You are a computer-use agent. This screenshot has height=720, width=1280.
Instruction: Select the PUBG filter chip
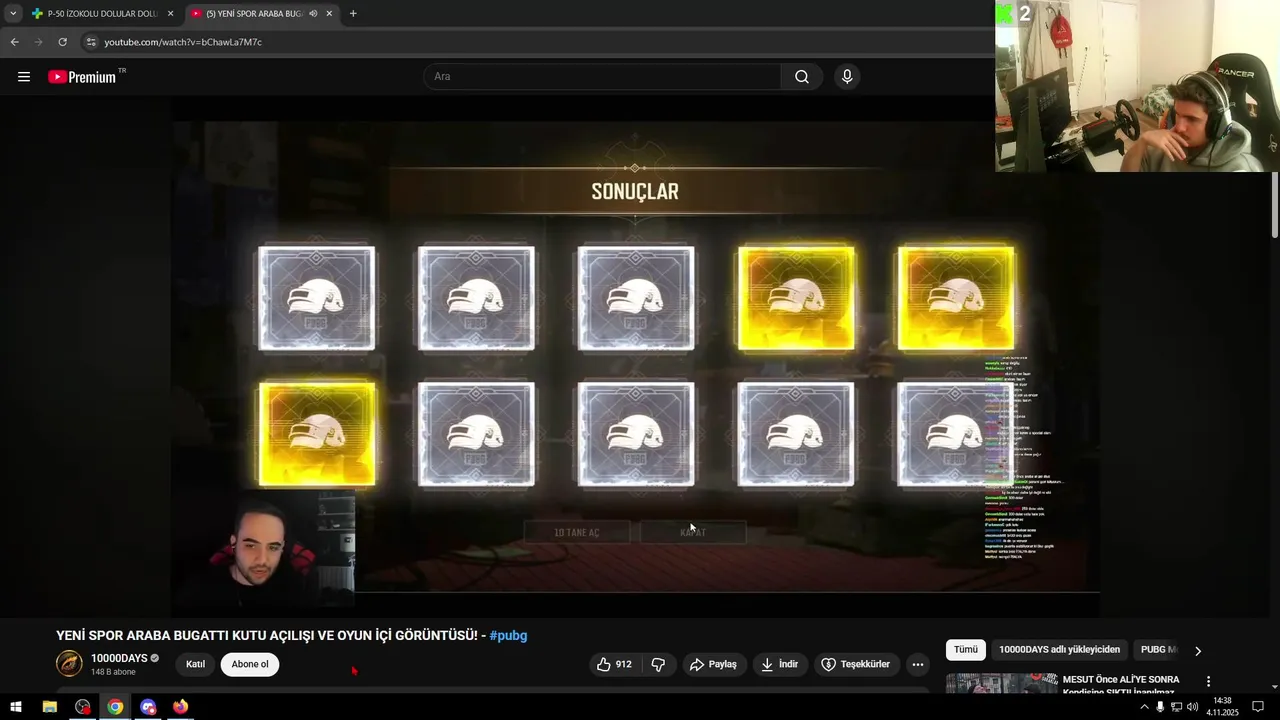coord(1158,650)
